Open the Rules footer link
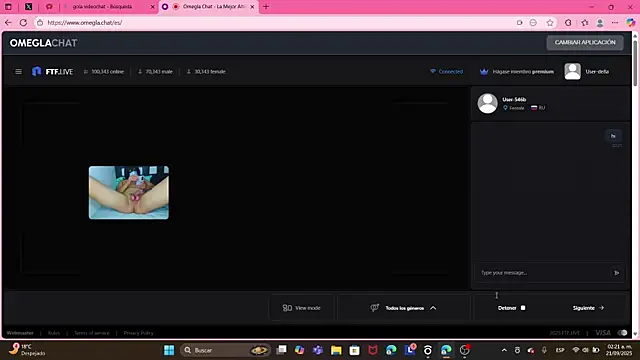Image resolution: width=640 pixels, height=360 pixels. point(53,333)
